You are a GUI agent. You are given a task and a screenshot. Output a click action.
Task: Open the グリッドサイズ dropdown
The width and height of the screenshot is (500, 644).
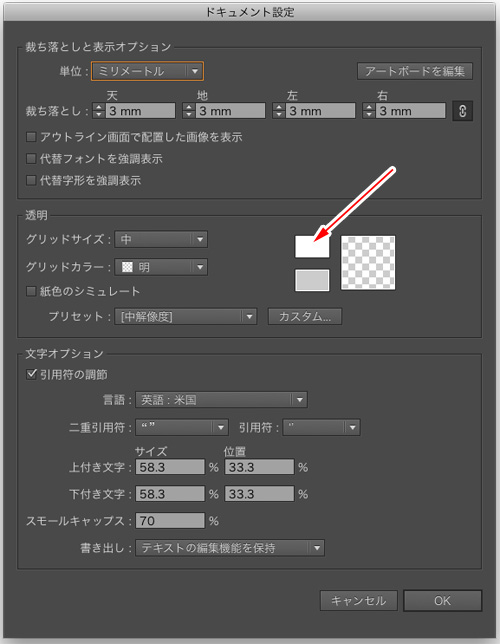(x=161, y=239)
